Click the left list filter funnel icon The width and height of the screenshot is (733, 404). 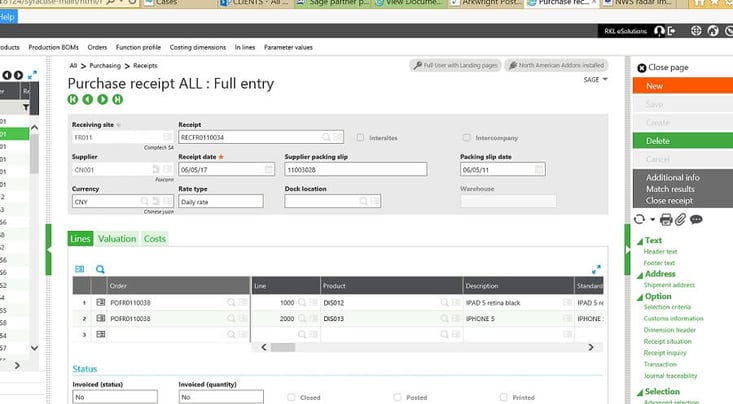26,108
